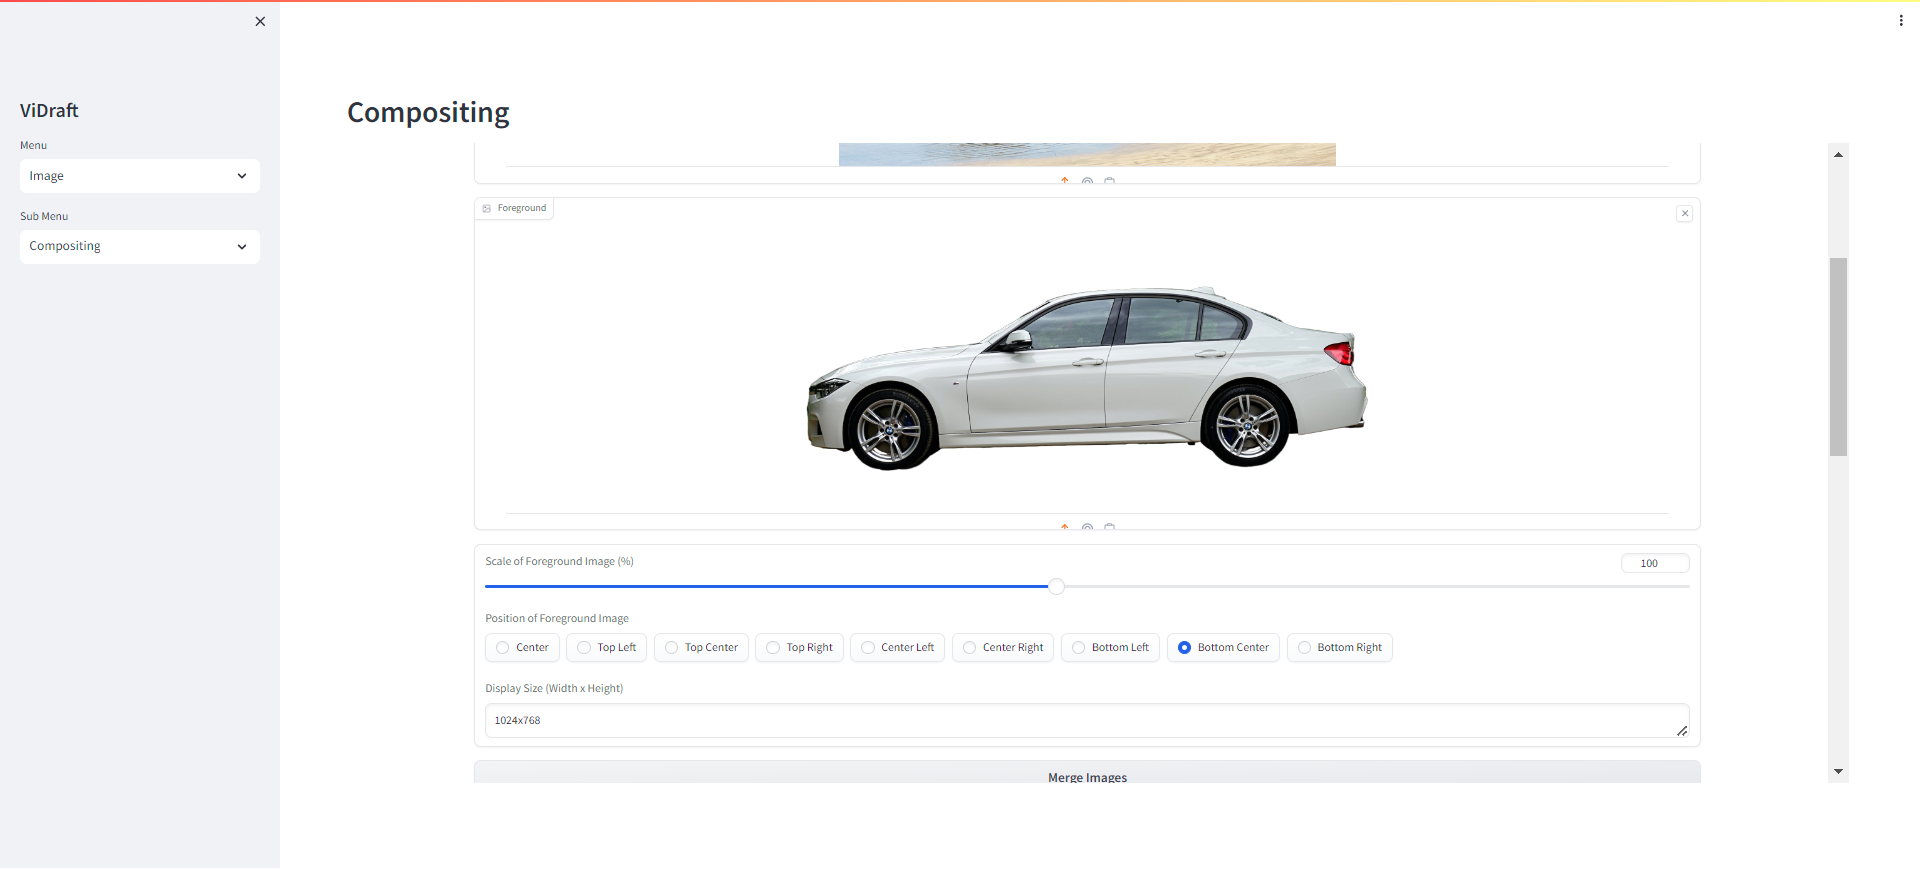Click the 'Scale of Foreground Image (%)' label
This screenshot has height=869, width=1920.
point(559,562)
